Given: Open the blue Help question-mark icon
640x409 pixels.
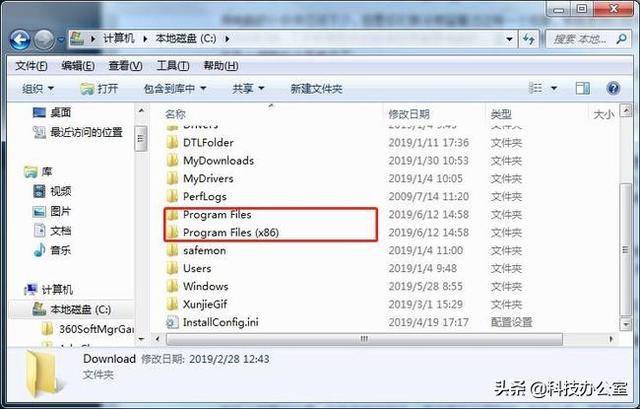Looking at the screenshot, I should 613,88.
